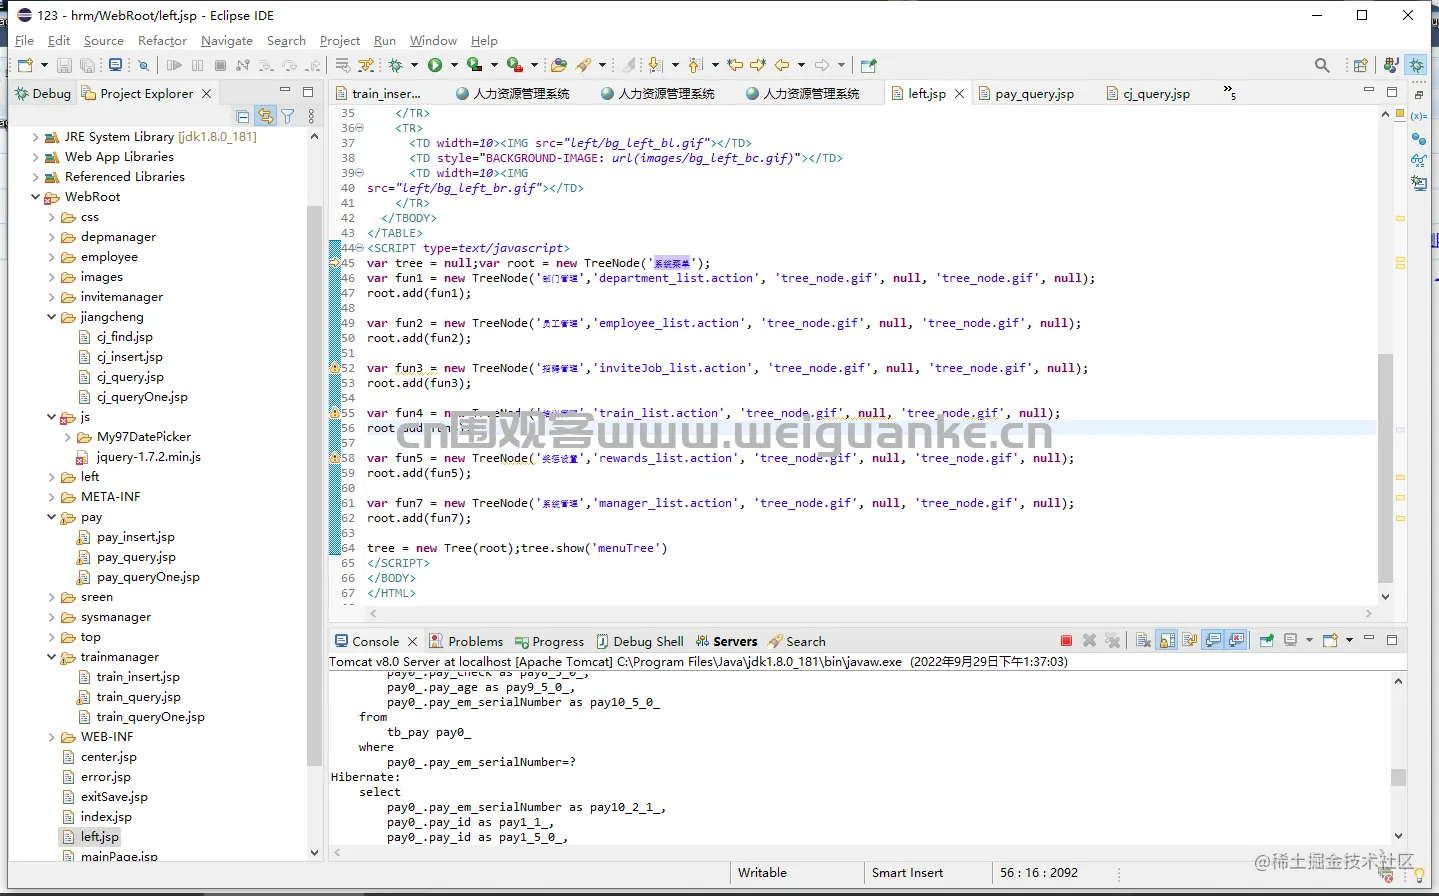This screenshot has height=896, width=1439.
Task: Click the New file wizard icon
Action: point(25,65)
